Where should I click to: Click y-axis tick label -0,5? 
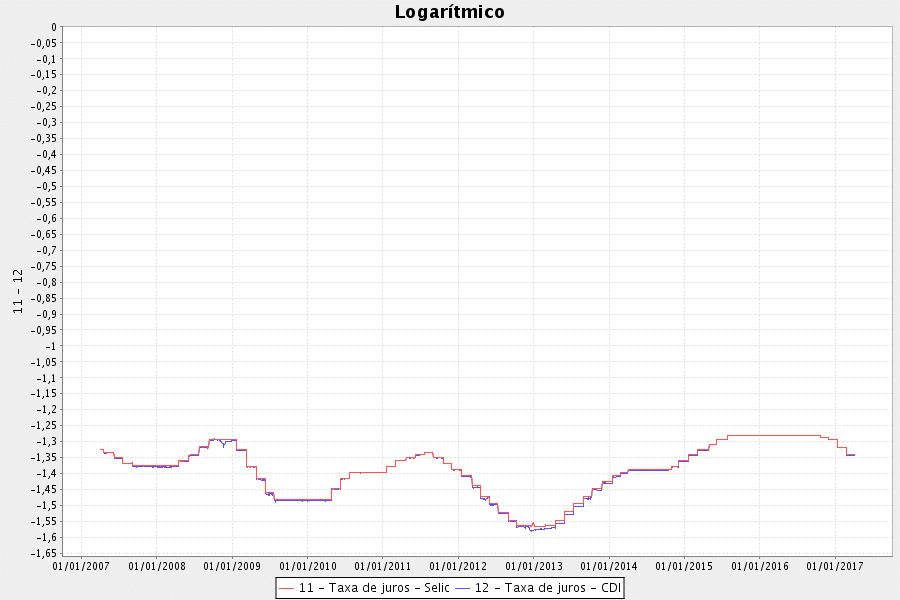46,187
